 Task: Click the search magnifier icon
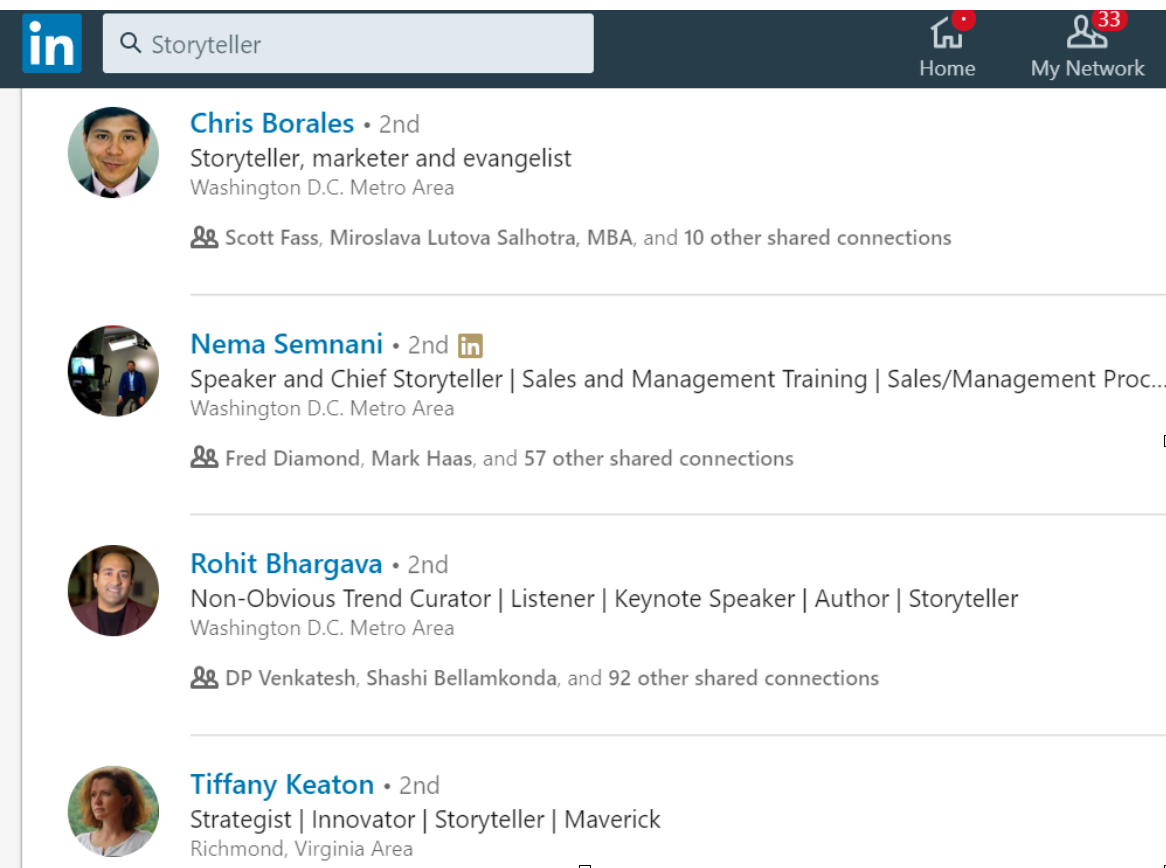(130, 44)
